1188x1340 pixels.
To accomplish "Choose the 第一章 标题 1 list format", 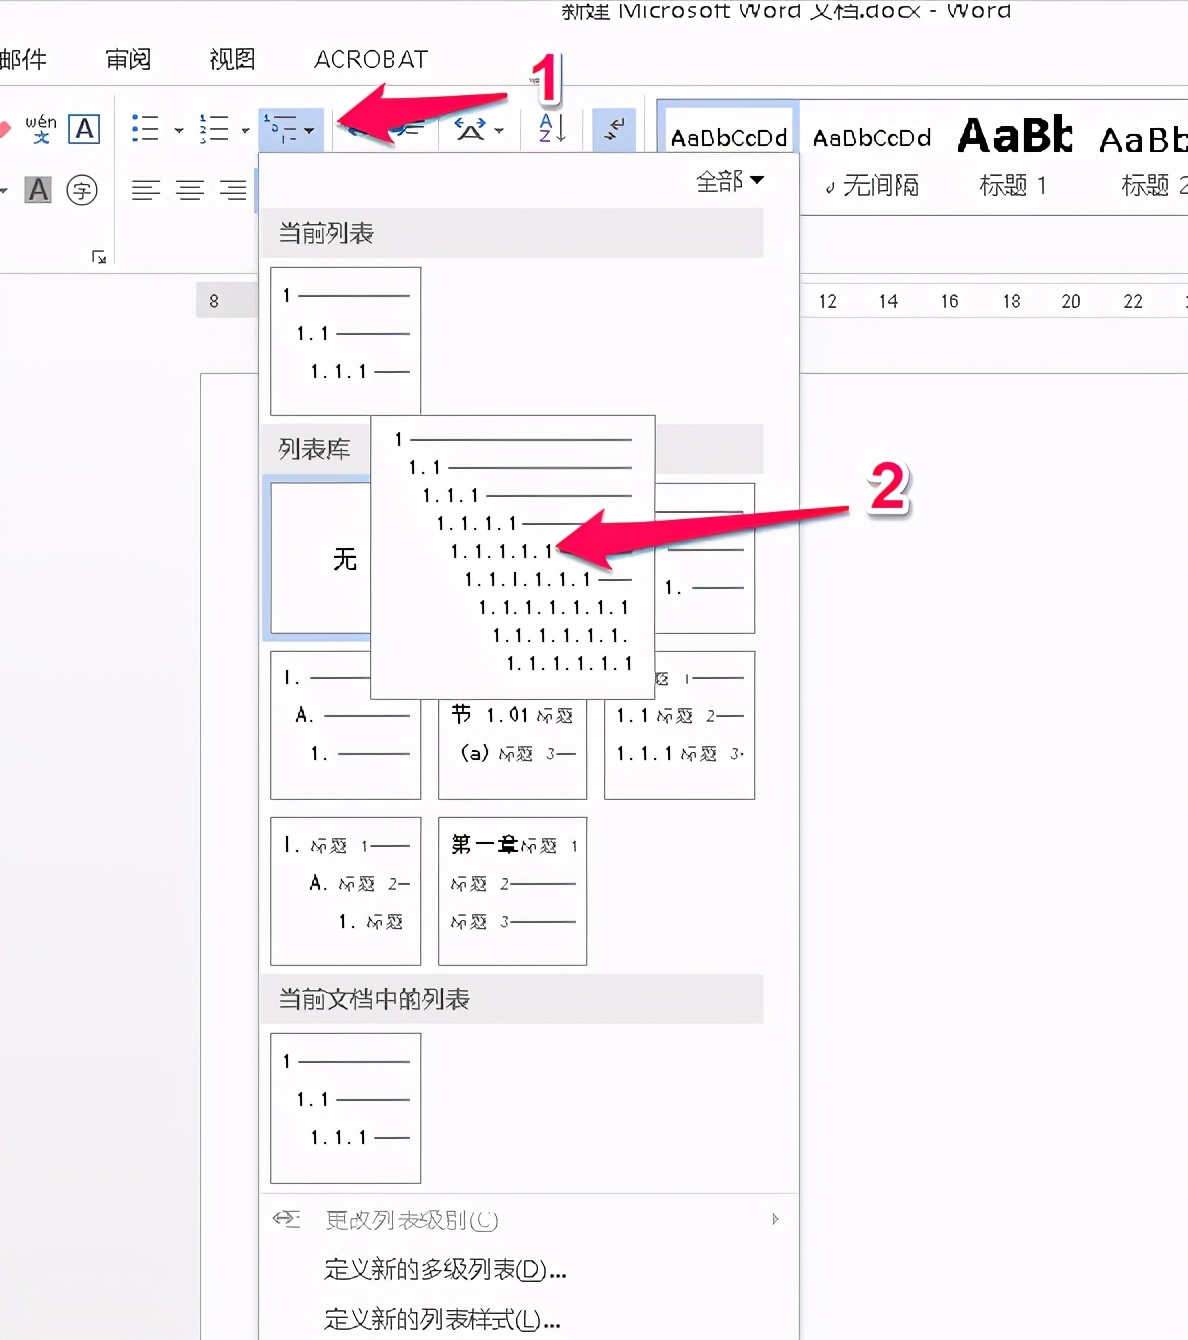I will click(512, 891).
